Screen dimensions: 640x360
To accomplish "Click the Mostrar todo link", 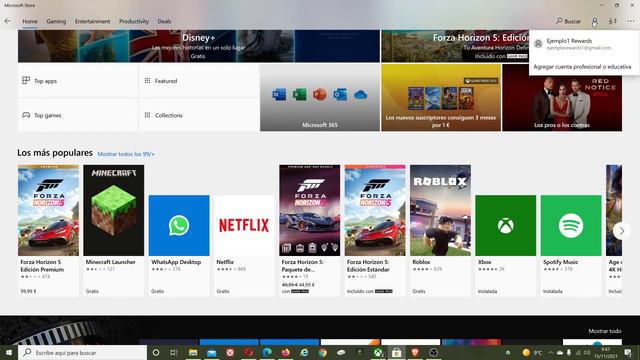I will (605, 331).
